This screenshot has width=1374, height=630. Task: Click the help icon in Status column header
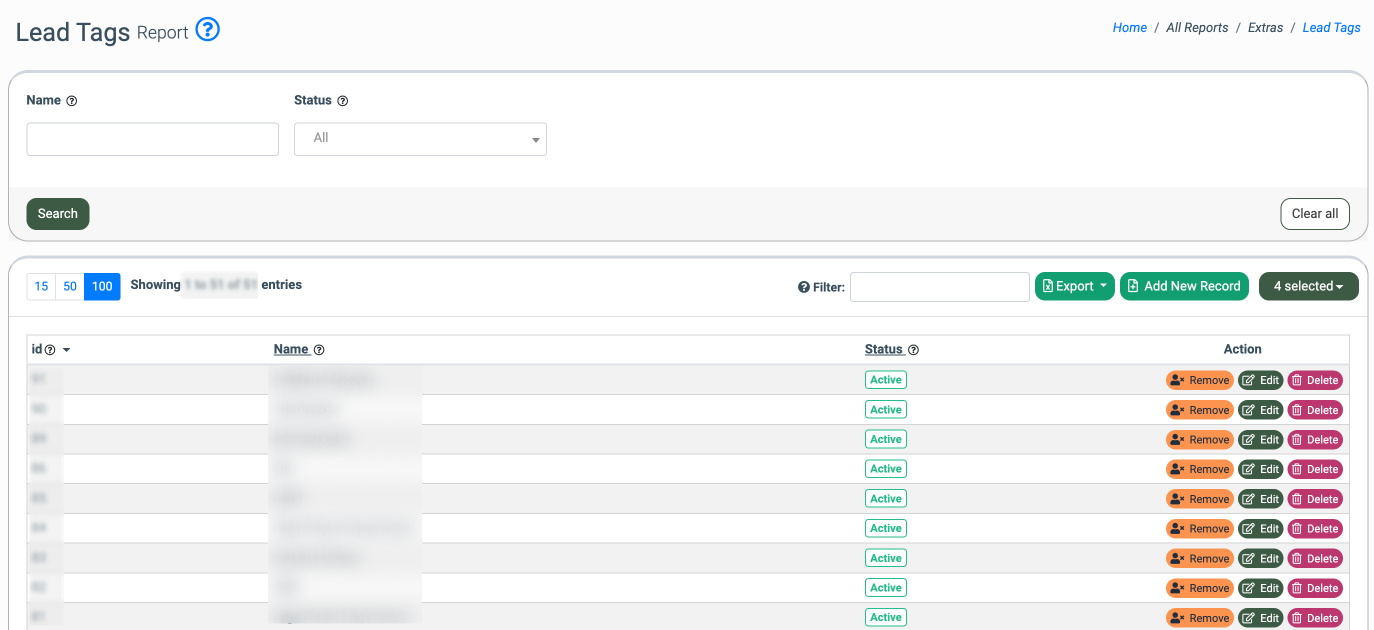[x=913, y=350]
